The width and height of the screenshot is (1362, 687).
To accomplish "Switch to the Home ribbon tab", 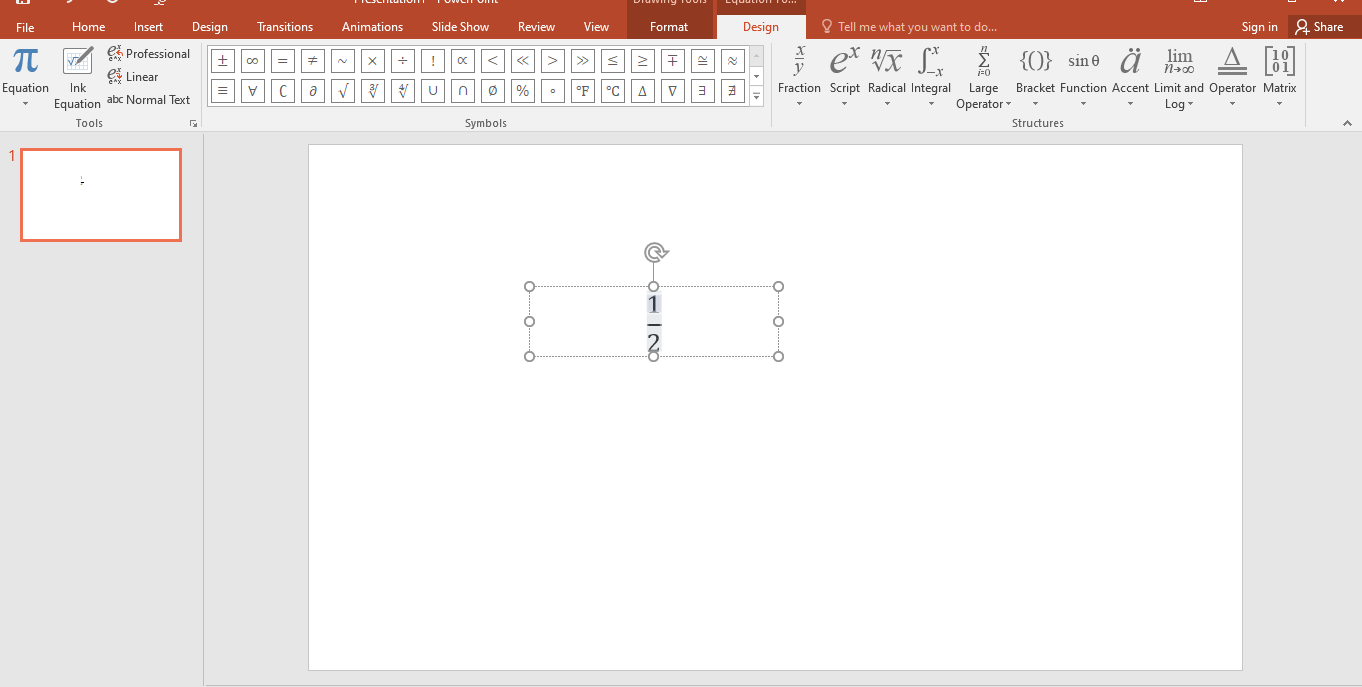I will click(x=88, y=26).
